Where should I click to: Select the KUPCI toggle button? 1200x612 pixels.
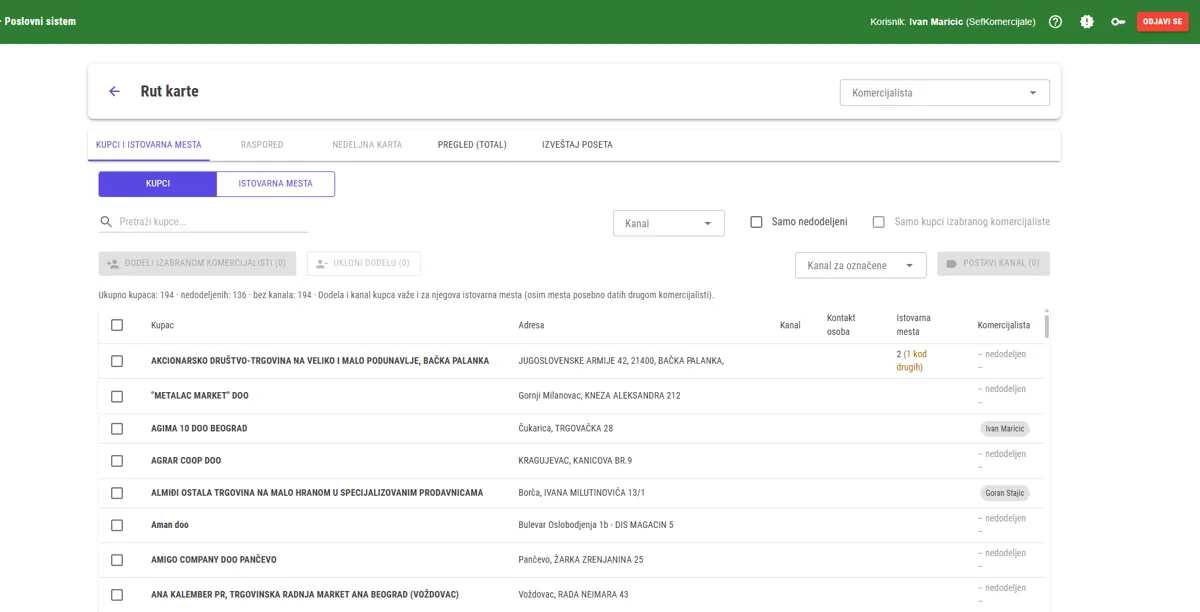(158, 184)
